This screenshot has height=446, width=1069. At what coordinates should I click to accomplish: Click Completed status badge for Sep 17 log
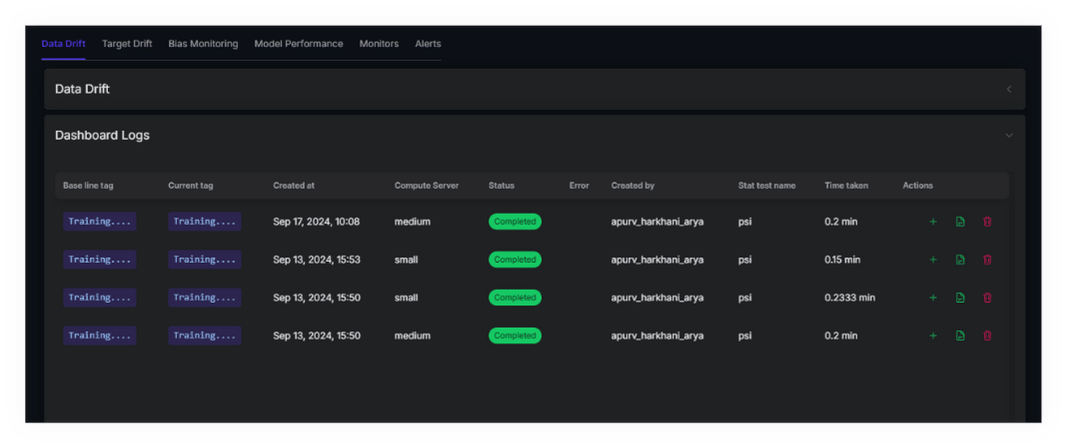pos(515,222)
